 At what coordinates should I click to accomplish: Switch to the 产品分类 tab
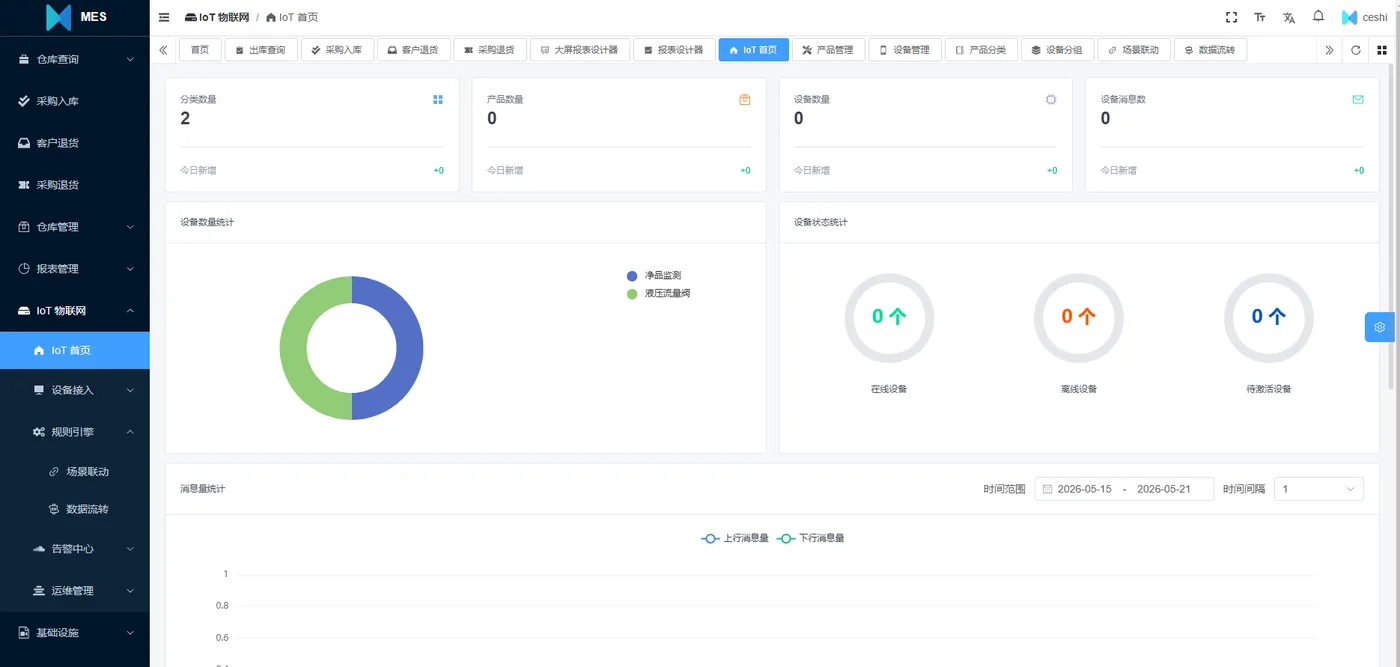[x=981, y=50]
